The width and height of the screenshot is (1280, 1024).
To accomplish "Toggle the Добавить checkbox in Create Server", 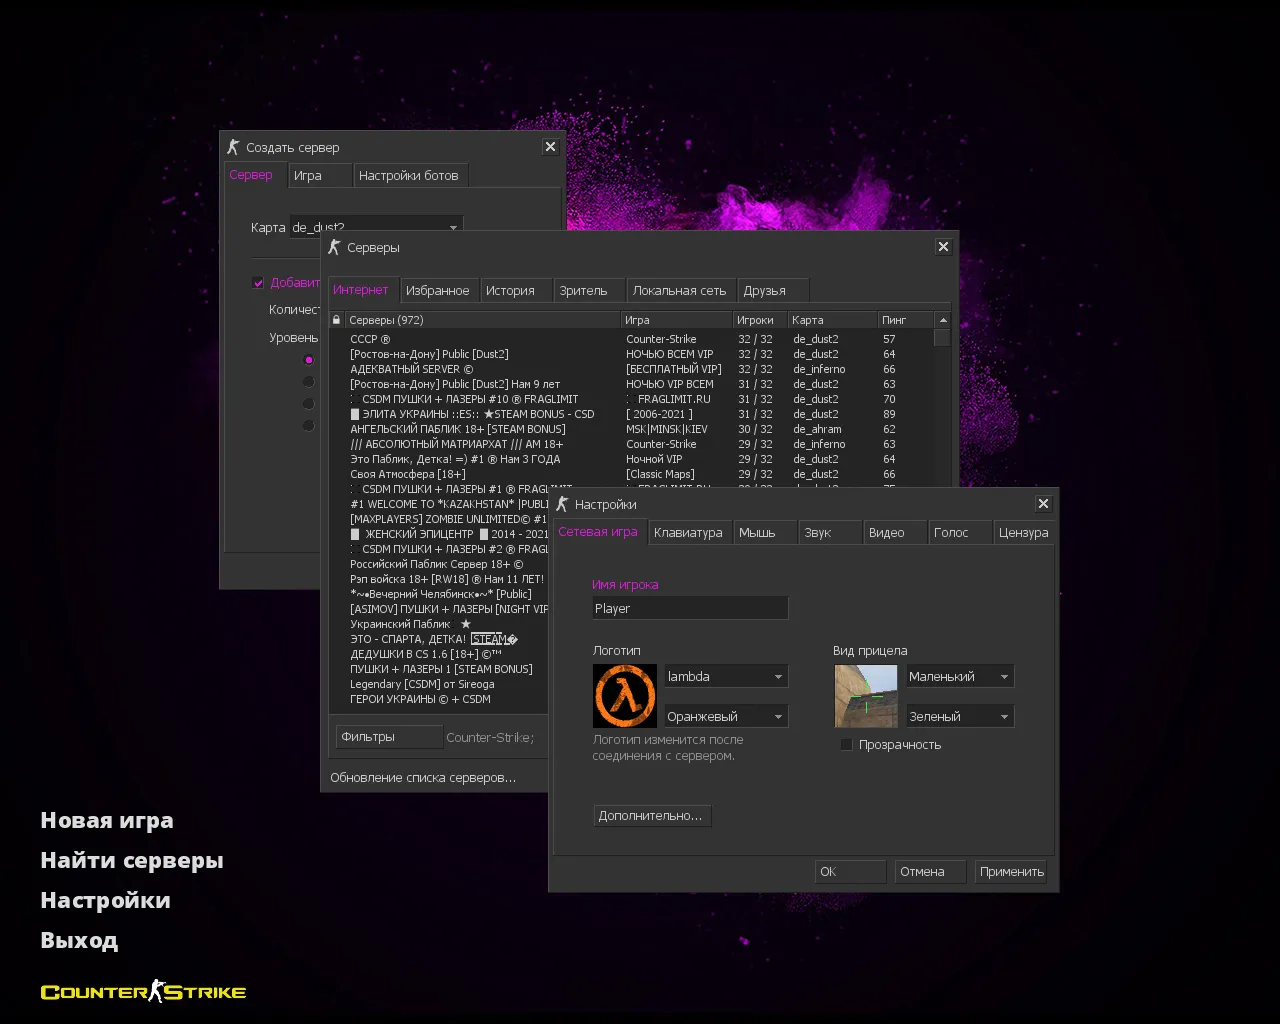I will click(258, 283).
